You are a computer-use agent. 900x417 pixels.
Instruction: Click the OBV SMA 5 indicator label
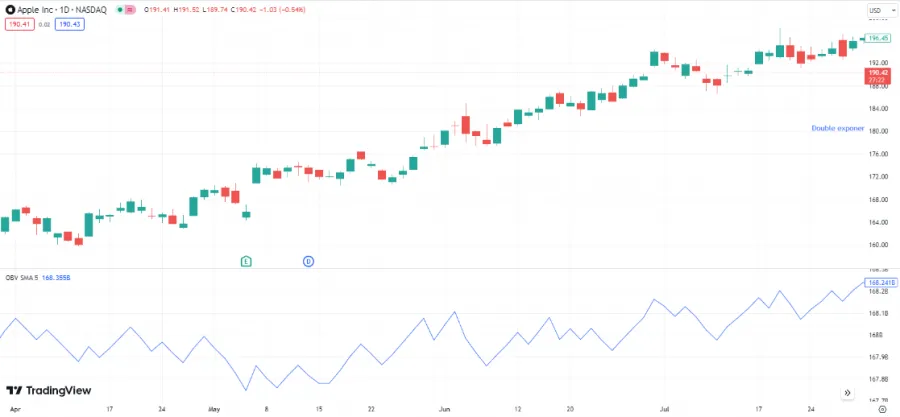(24, 276)
